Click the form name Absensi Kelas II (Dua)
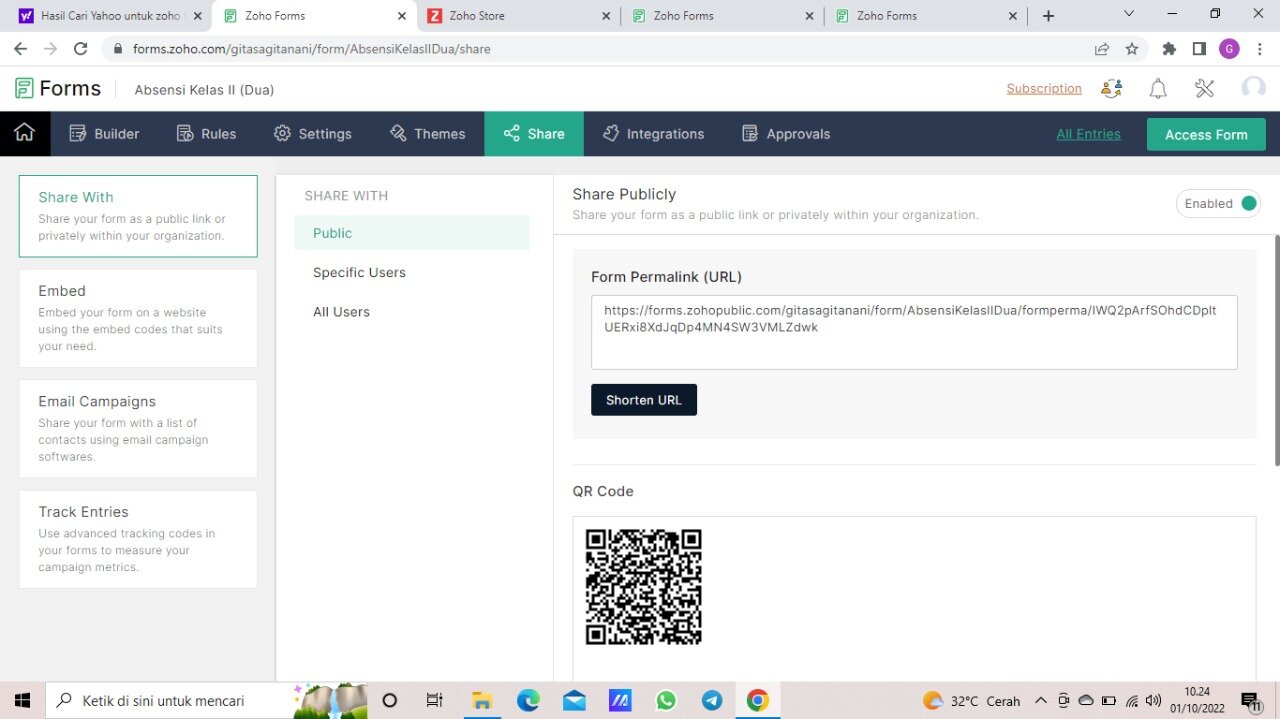 coord(204,90)
